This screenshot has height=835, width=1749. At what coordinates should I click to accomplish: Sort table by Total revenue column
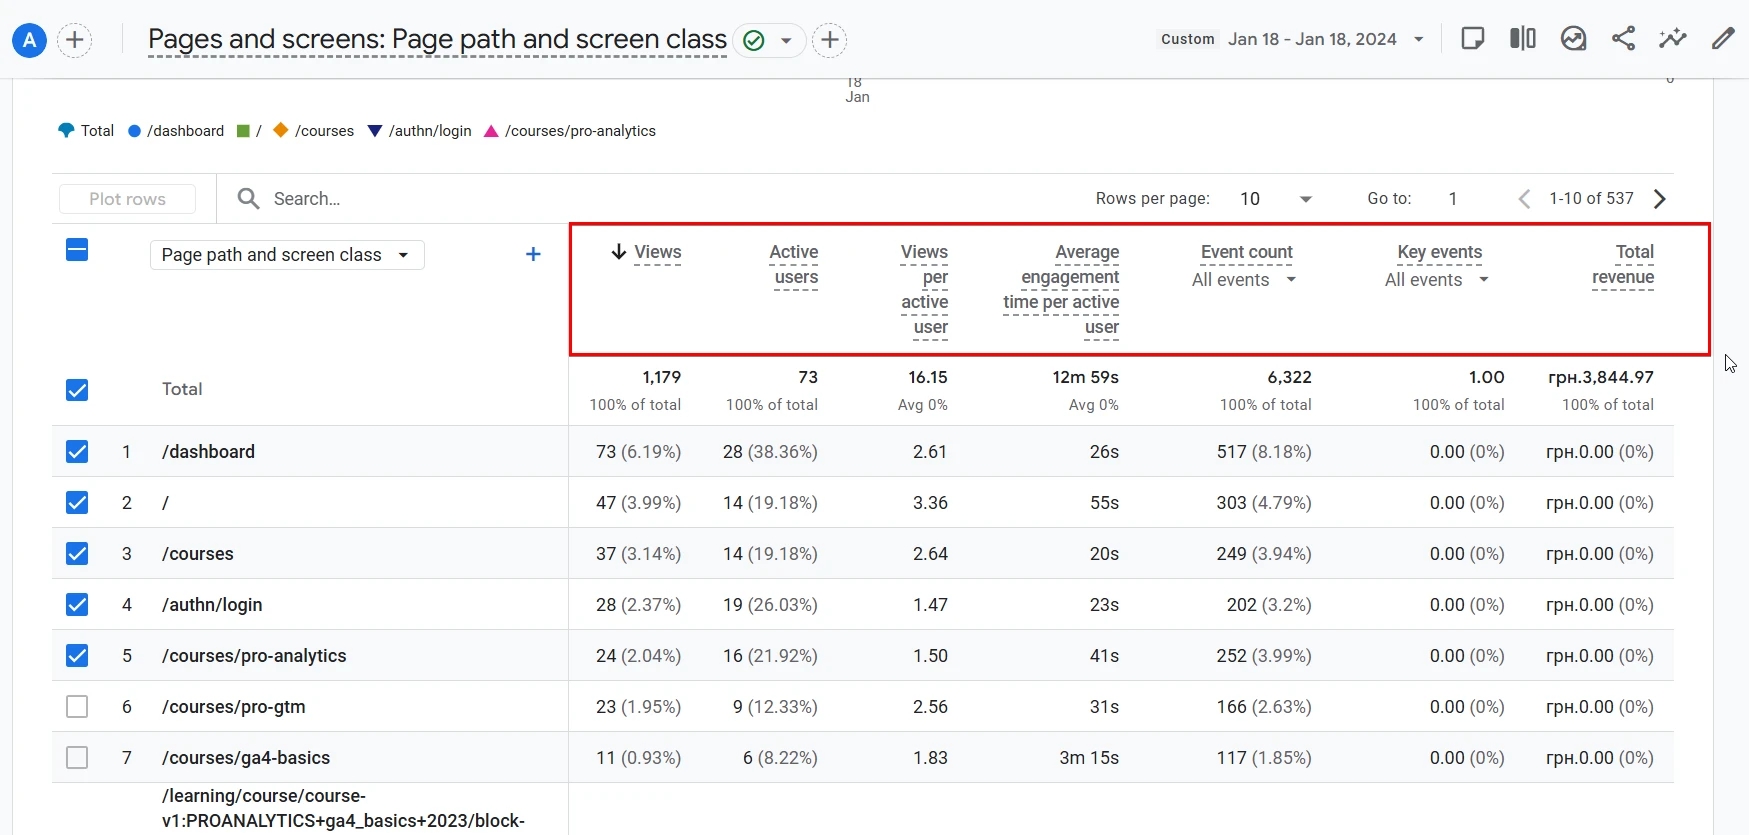pyautogui.click(x=1623, y=265)
